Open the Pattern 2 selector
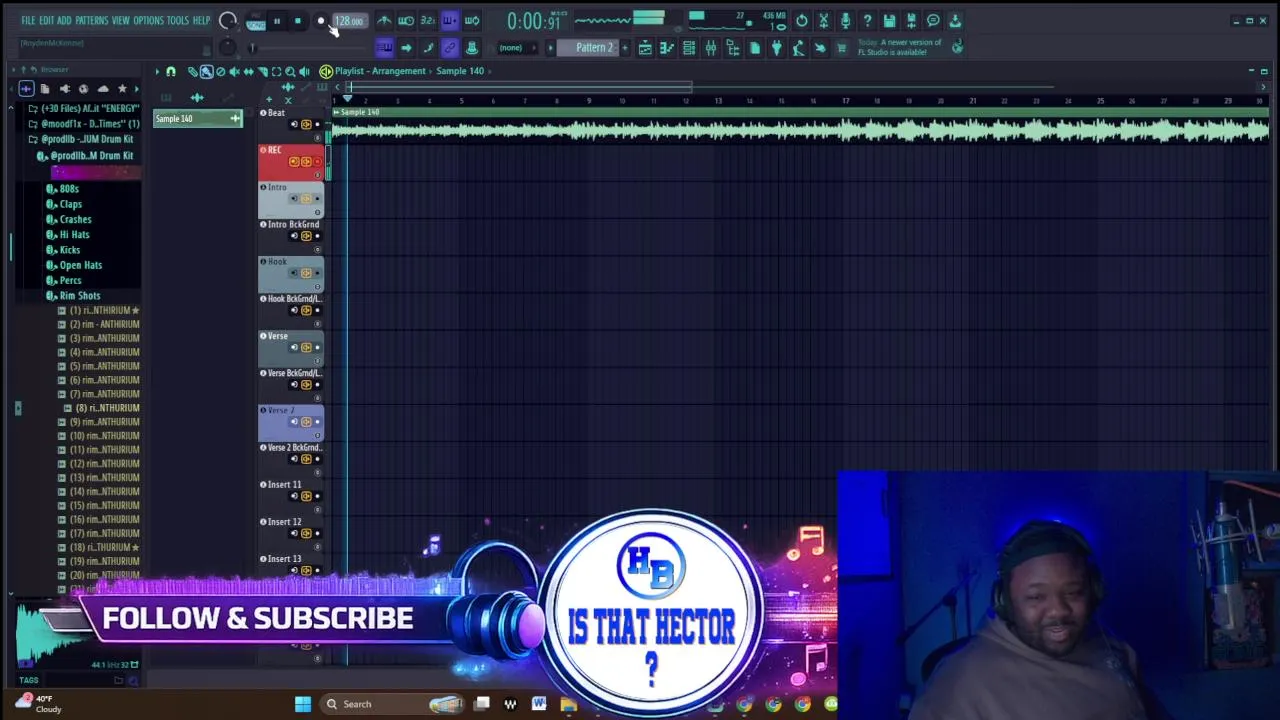The height and width of the screenshot is (720, 1280). coord(594,48)
